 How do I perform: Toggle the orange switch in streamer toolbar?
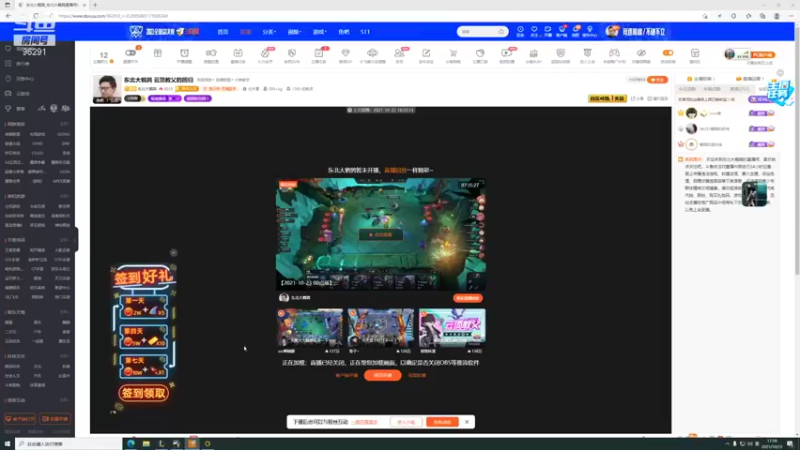[x=668, y=54]
